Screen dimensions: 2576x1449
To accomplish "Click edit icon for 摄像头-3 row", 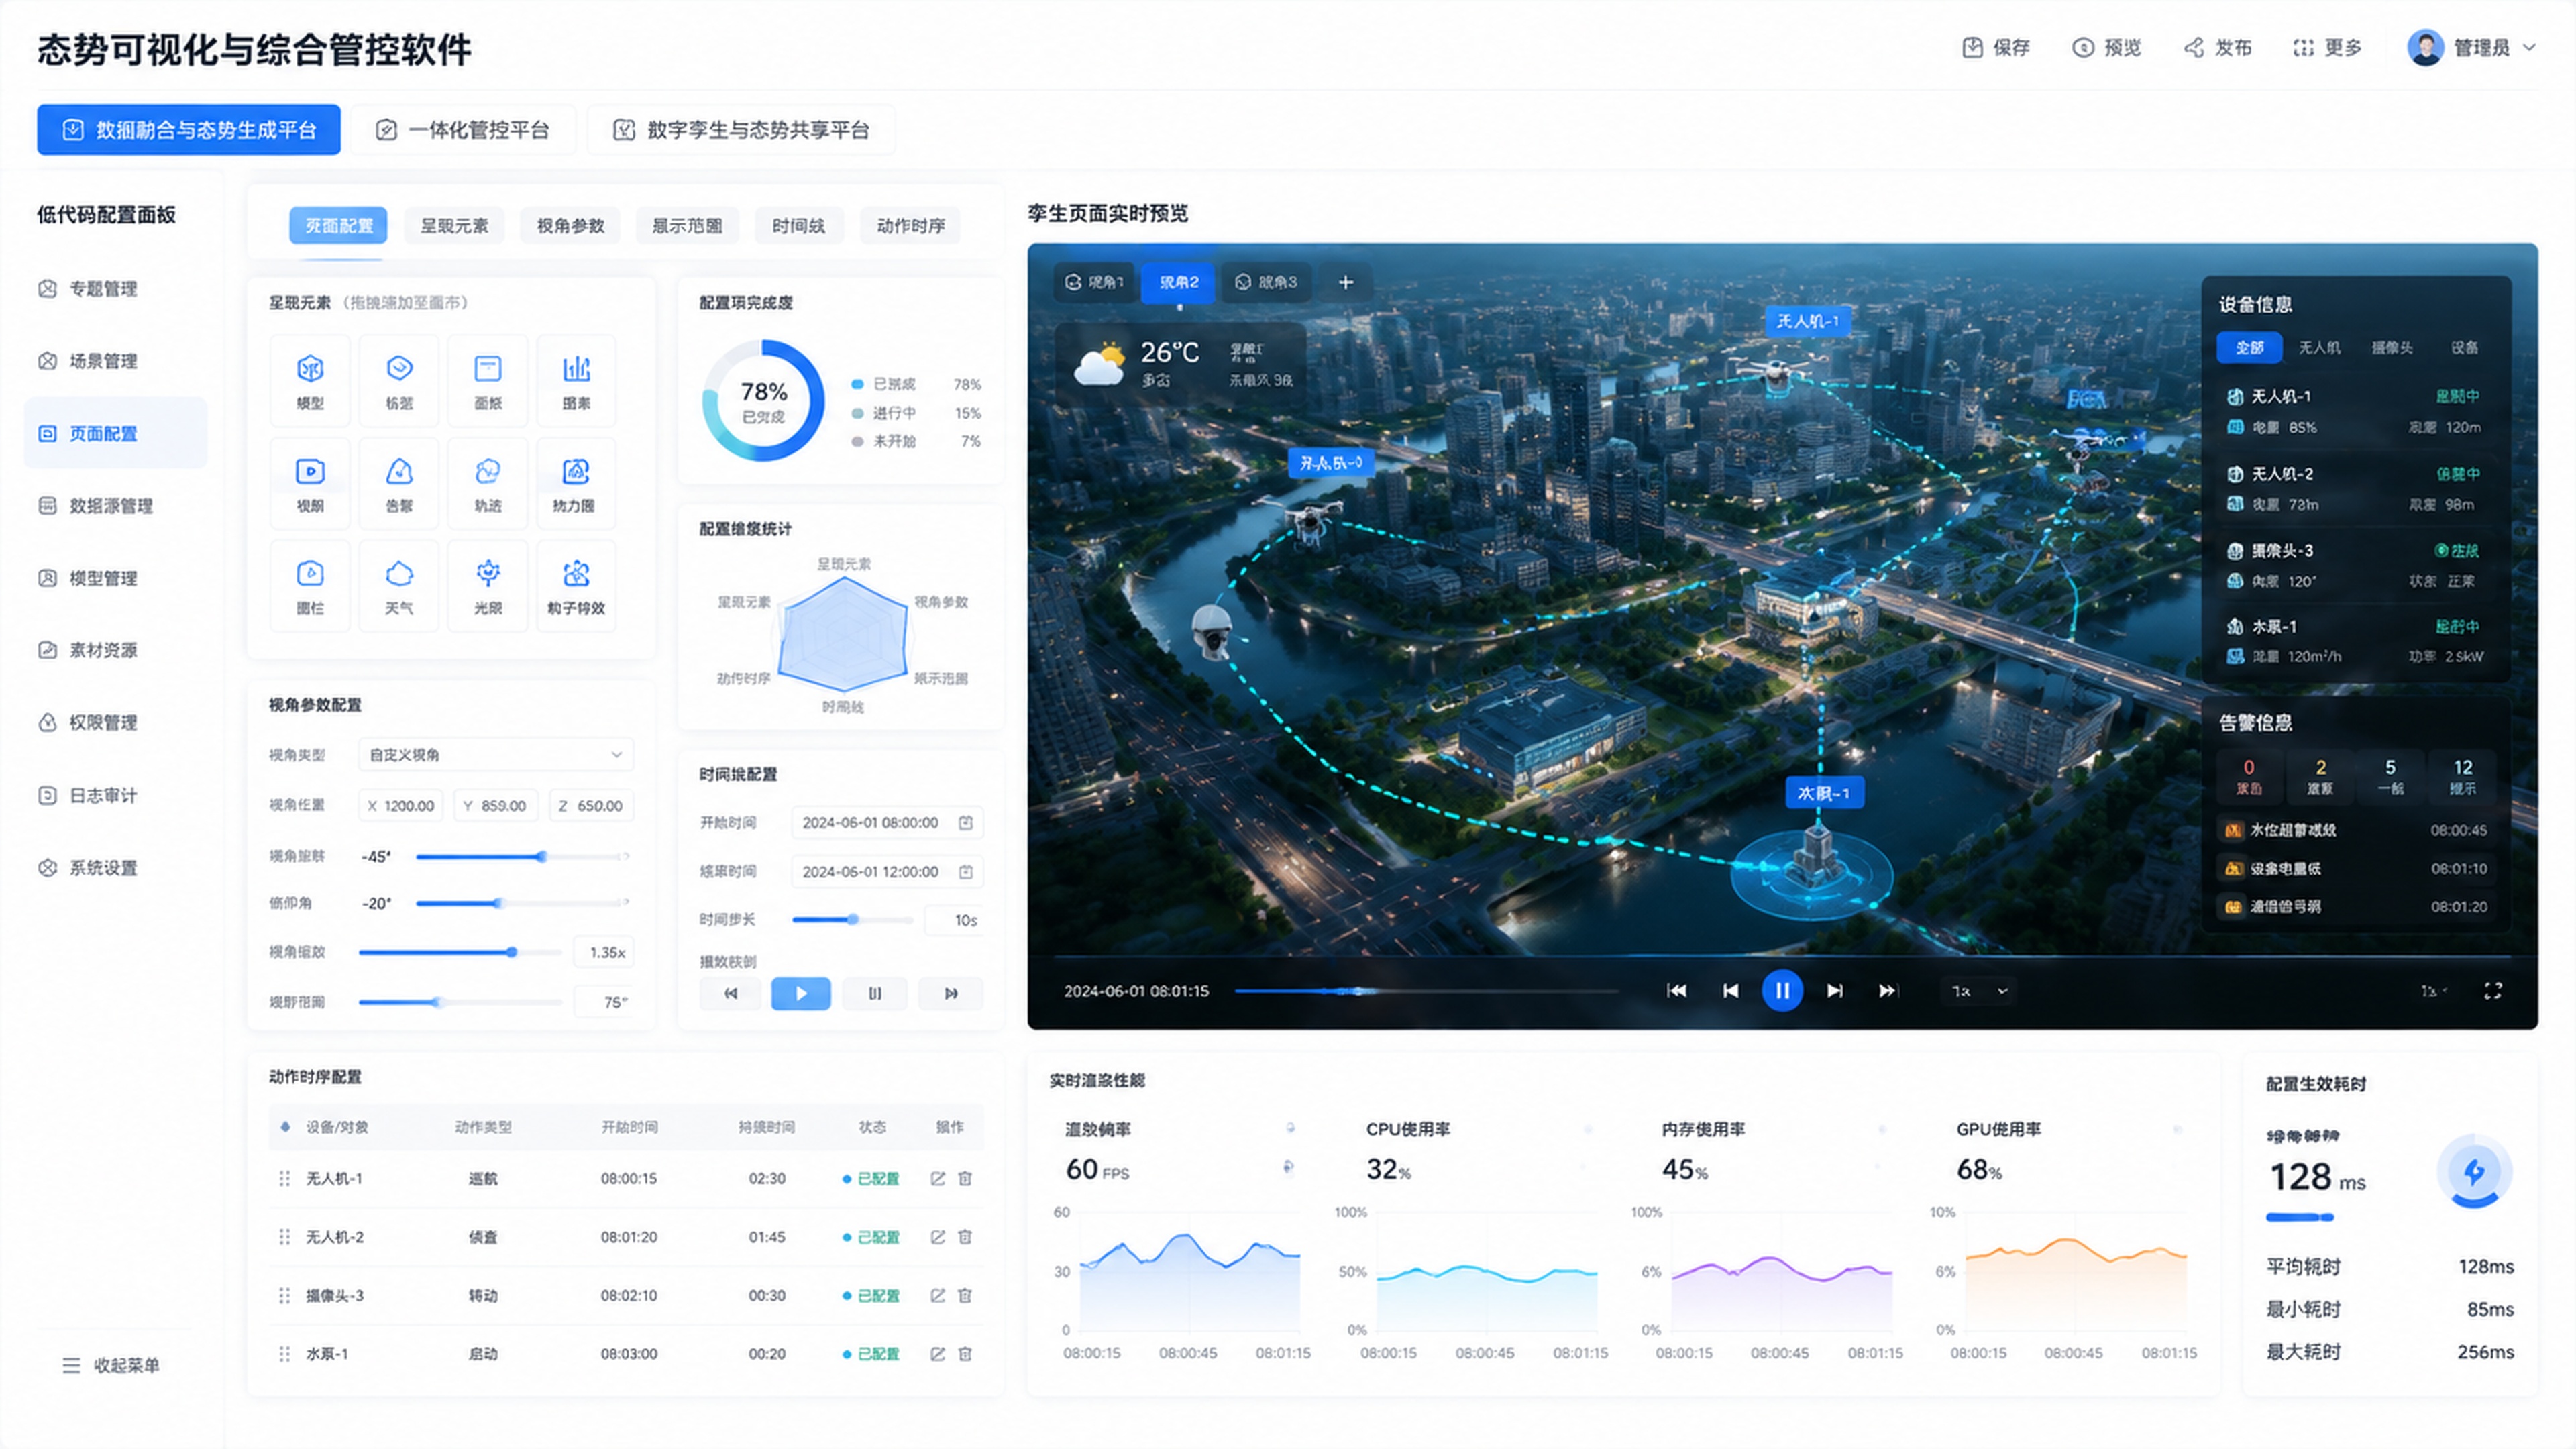I will (938, 1296).
